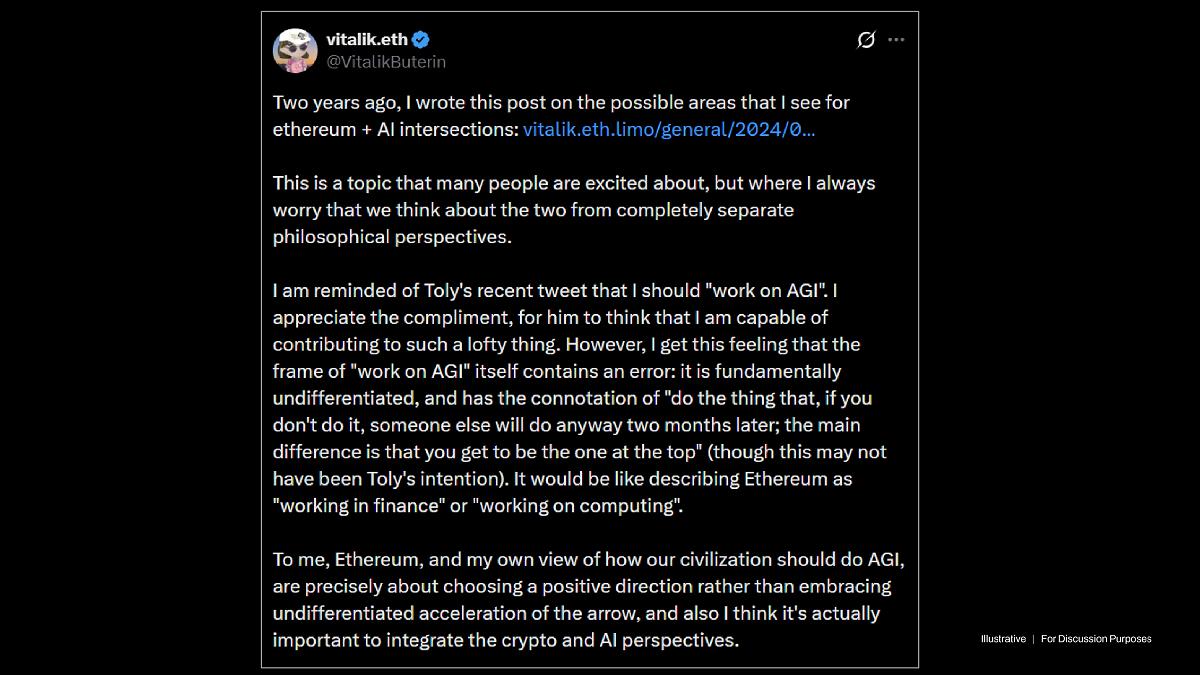The image size is (1200, 675).
Task: Open the vitalik.eth.limo/general/2024 link
Action: (669, 129)
